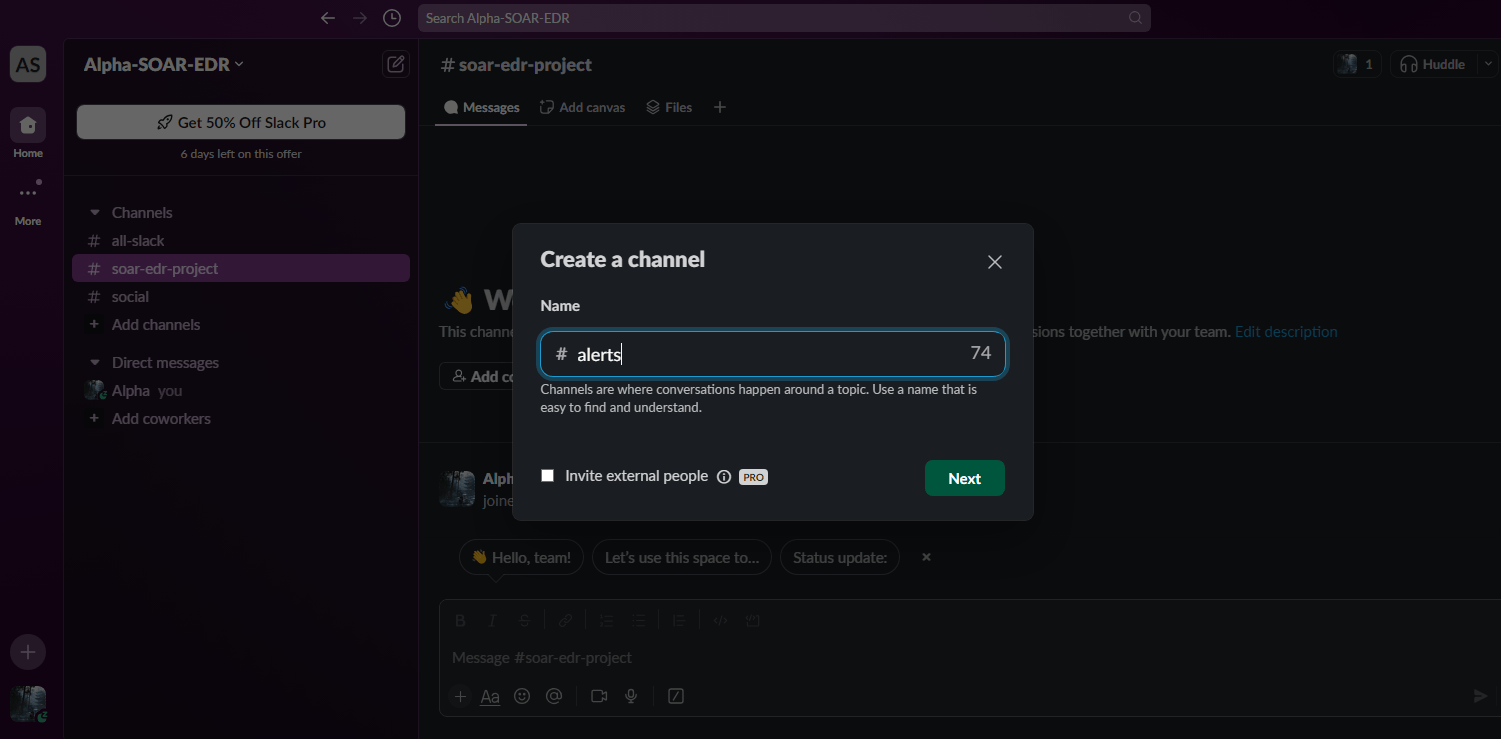Image resolution: width=1501 pixels, height=739 pixels.
Task: Open the #soar-edr-project channel header title
Action: pos(516,65)
